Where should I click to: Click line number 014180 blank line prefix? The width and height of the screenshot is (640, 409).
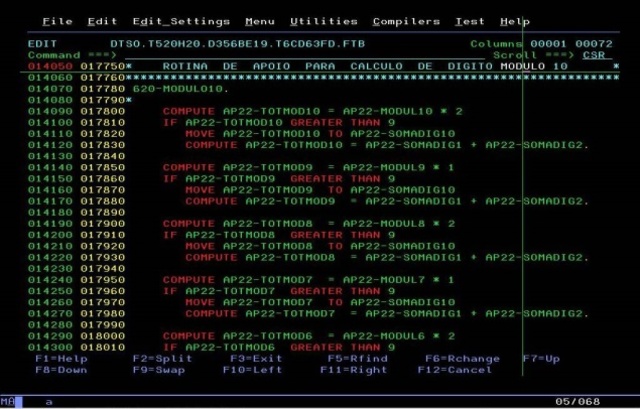(x=50, y=212)
